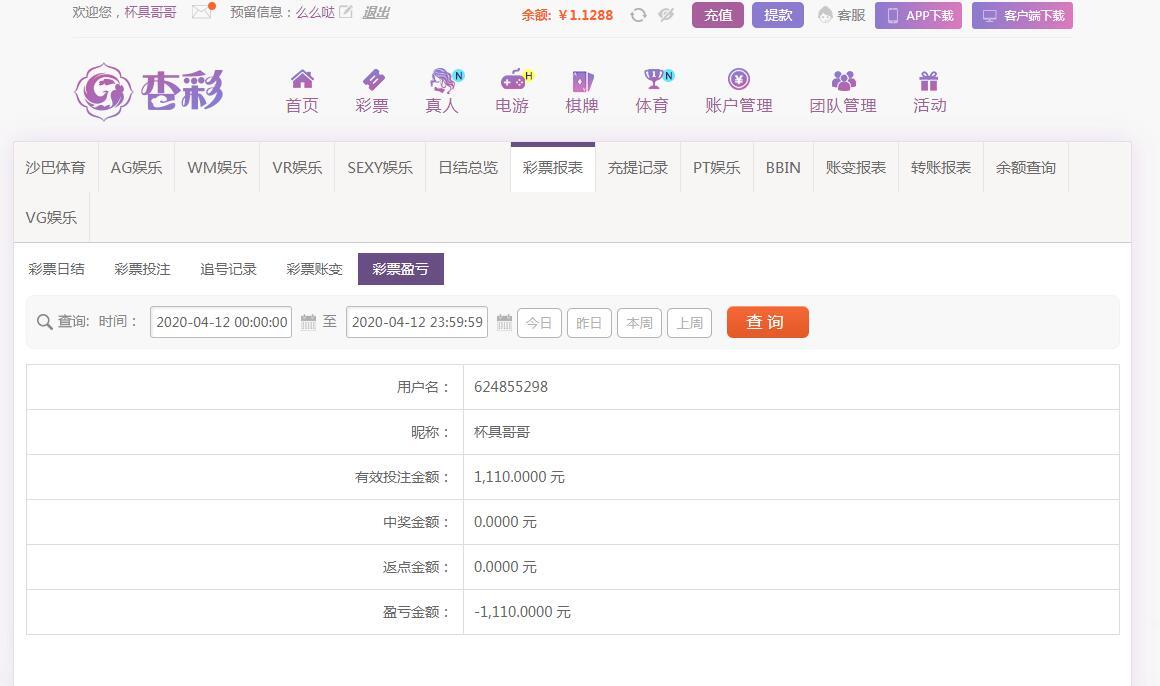Click the start time input field
Viewport: 1160px width, 686px height.
tap(221, 322)
